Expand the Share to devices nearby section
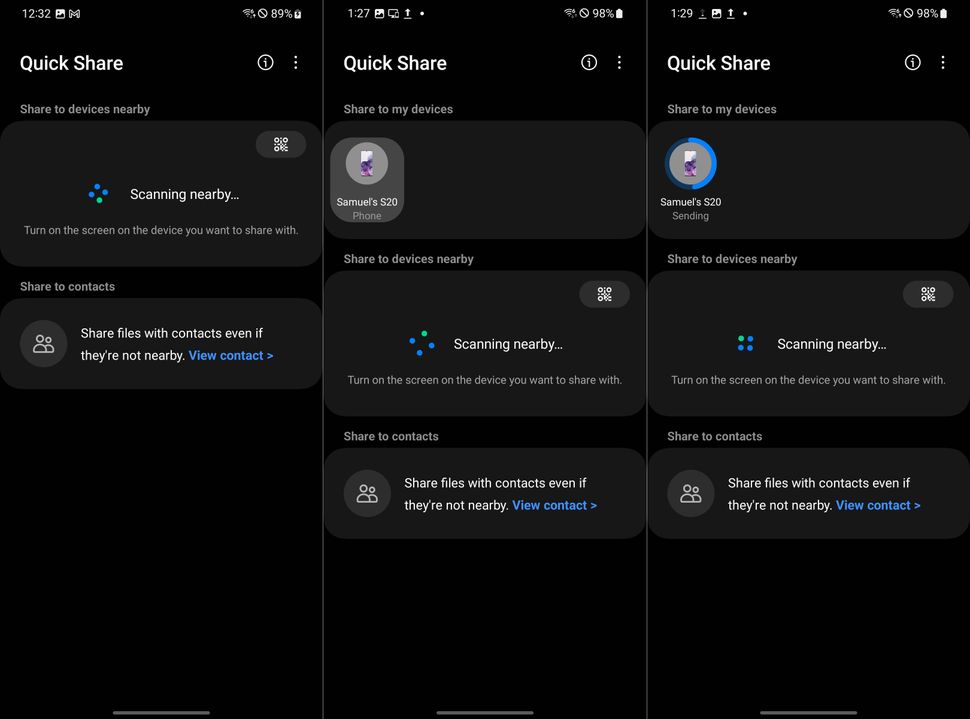 pos(84,108)
